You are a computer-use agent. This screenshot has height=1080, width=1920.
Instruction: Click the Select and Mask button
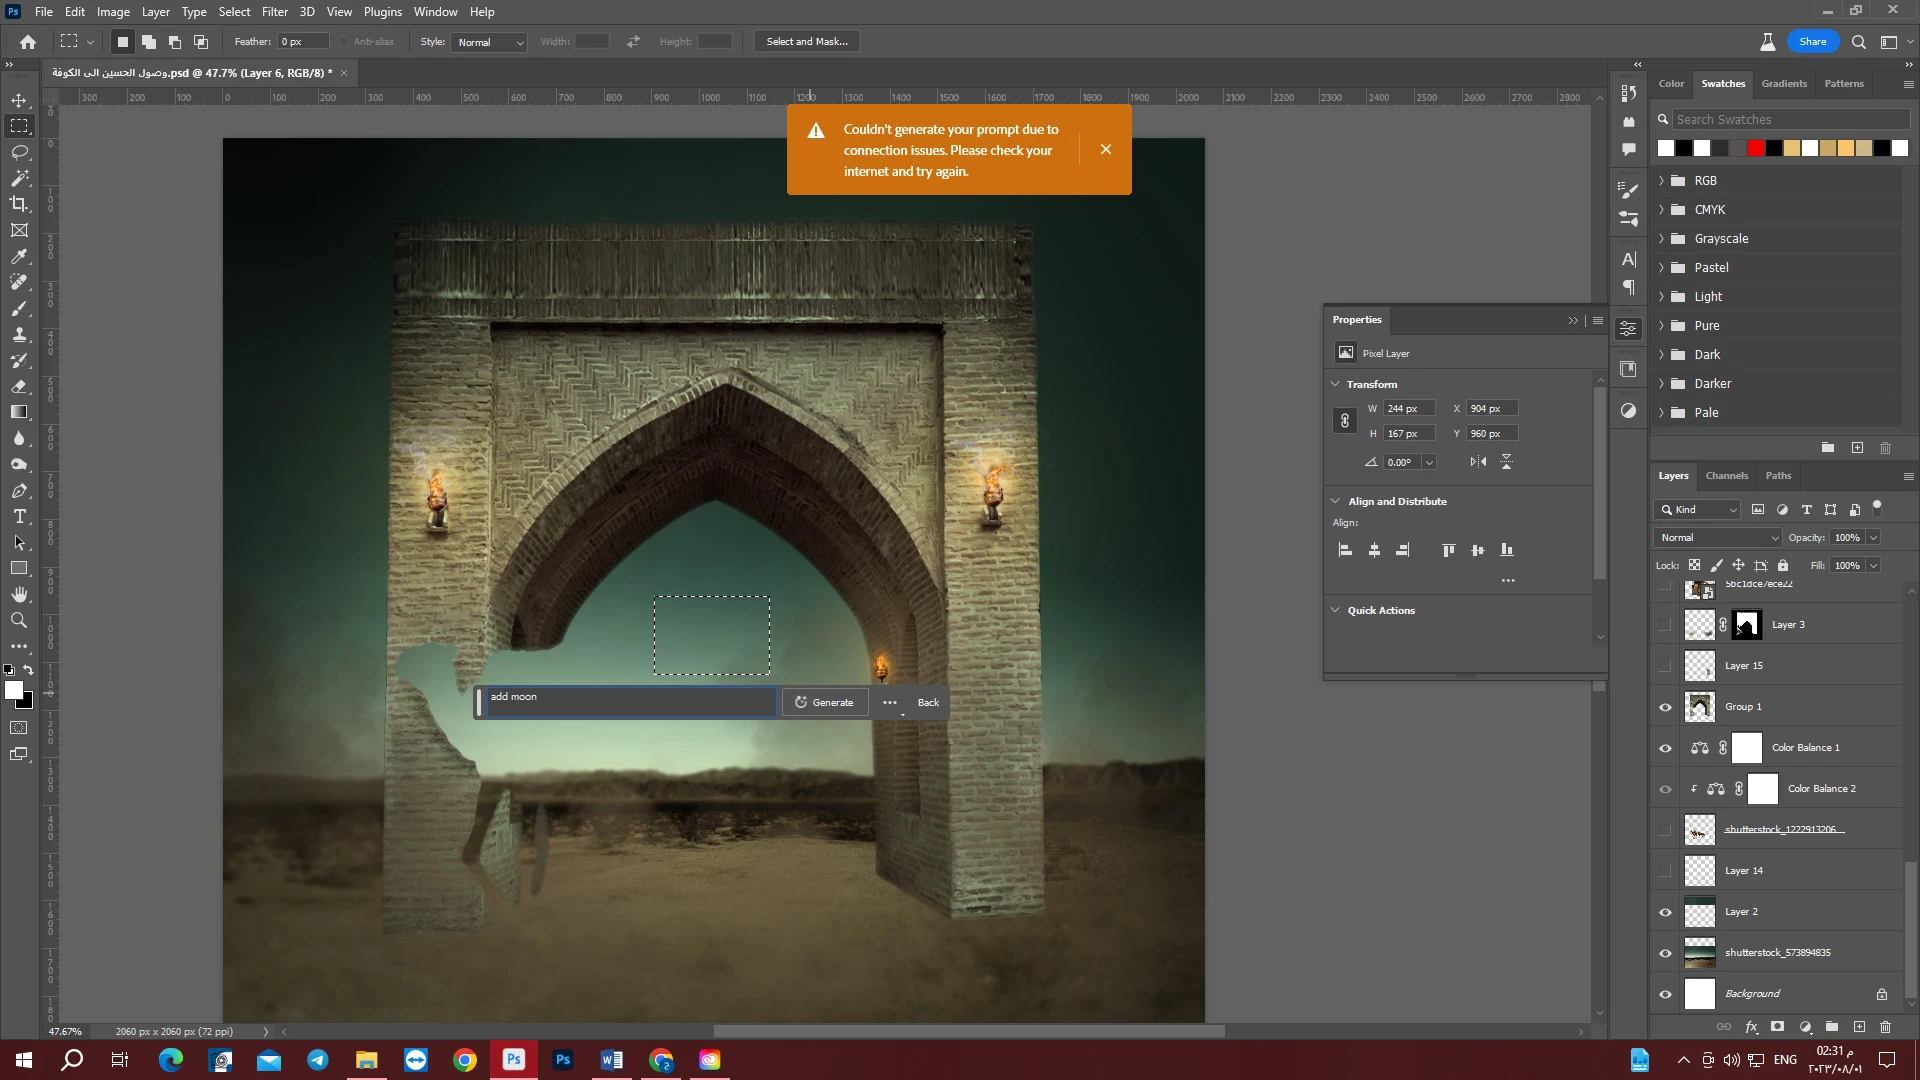pos(806,42)
